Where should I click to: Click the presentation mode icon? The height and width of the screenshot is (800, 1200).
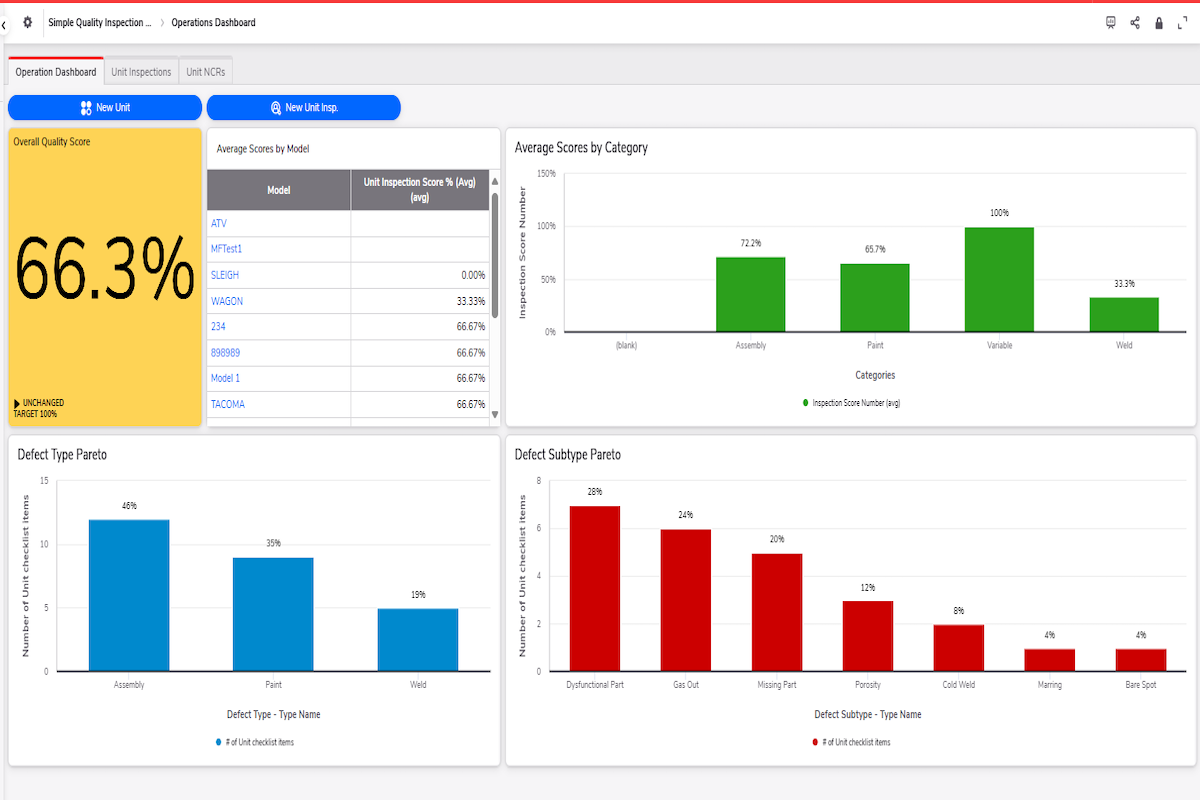[x=1111, y=23]
